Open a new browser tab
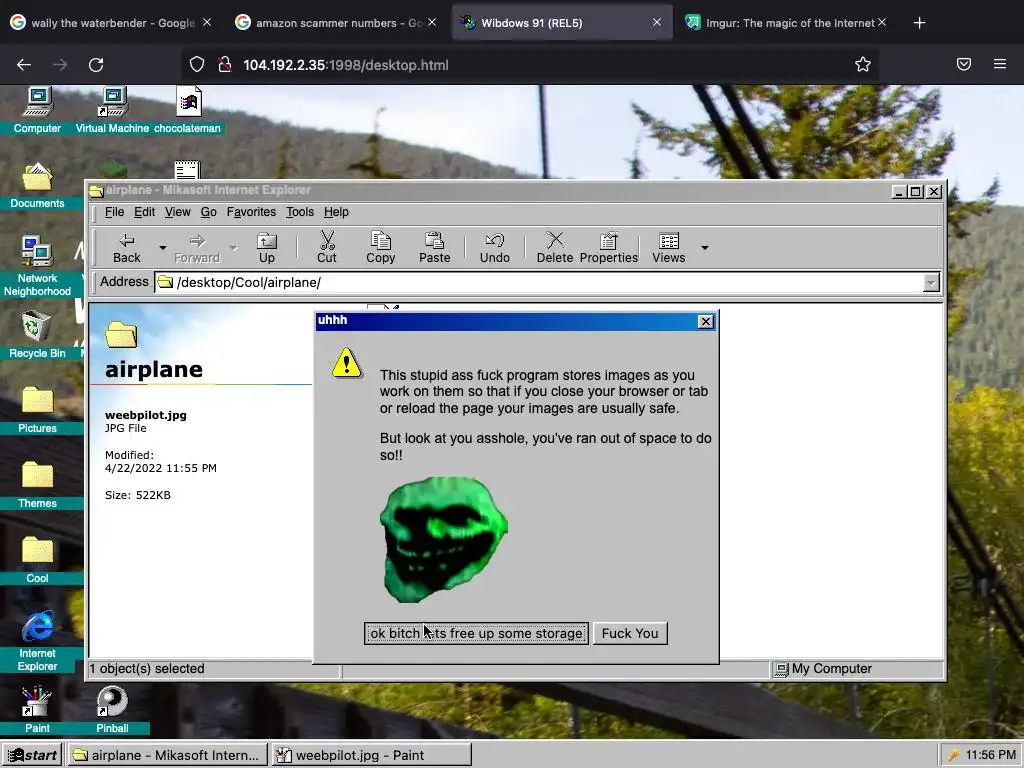The height and width of the screenshot is (768, 1024). point(920,23)
